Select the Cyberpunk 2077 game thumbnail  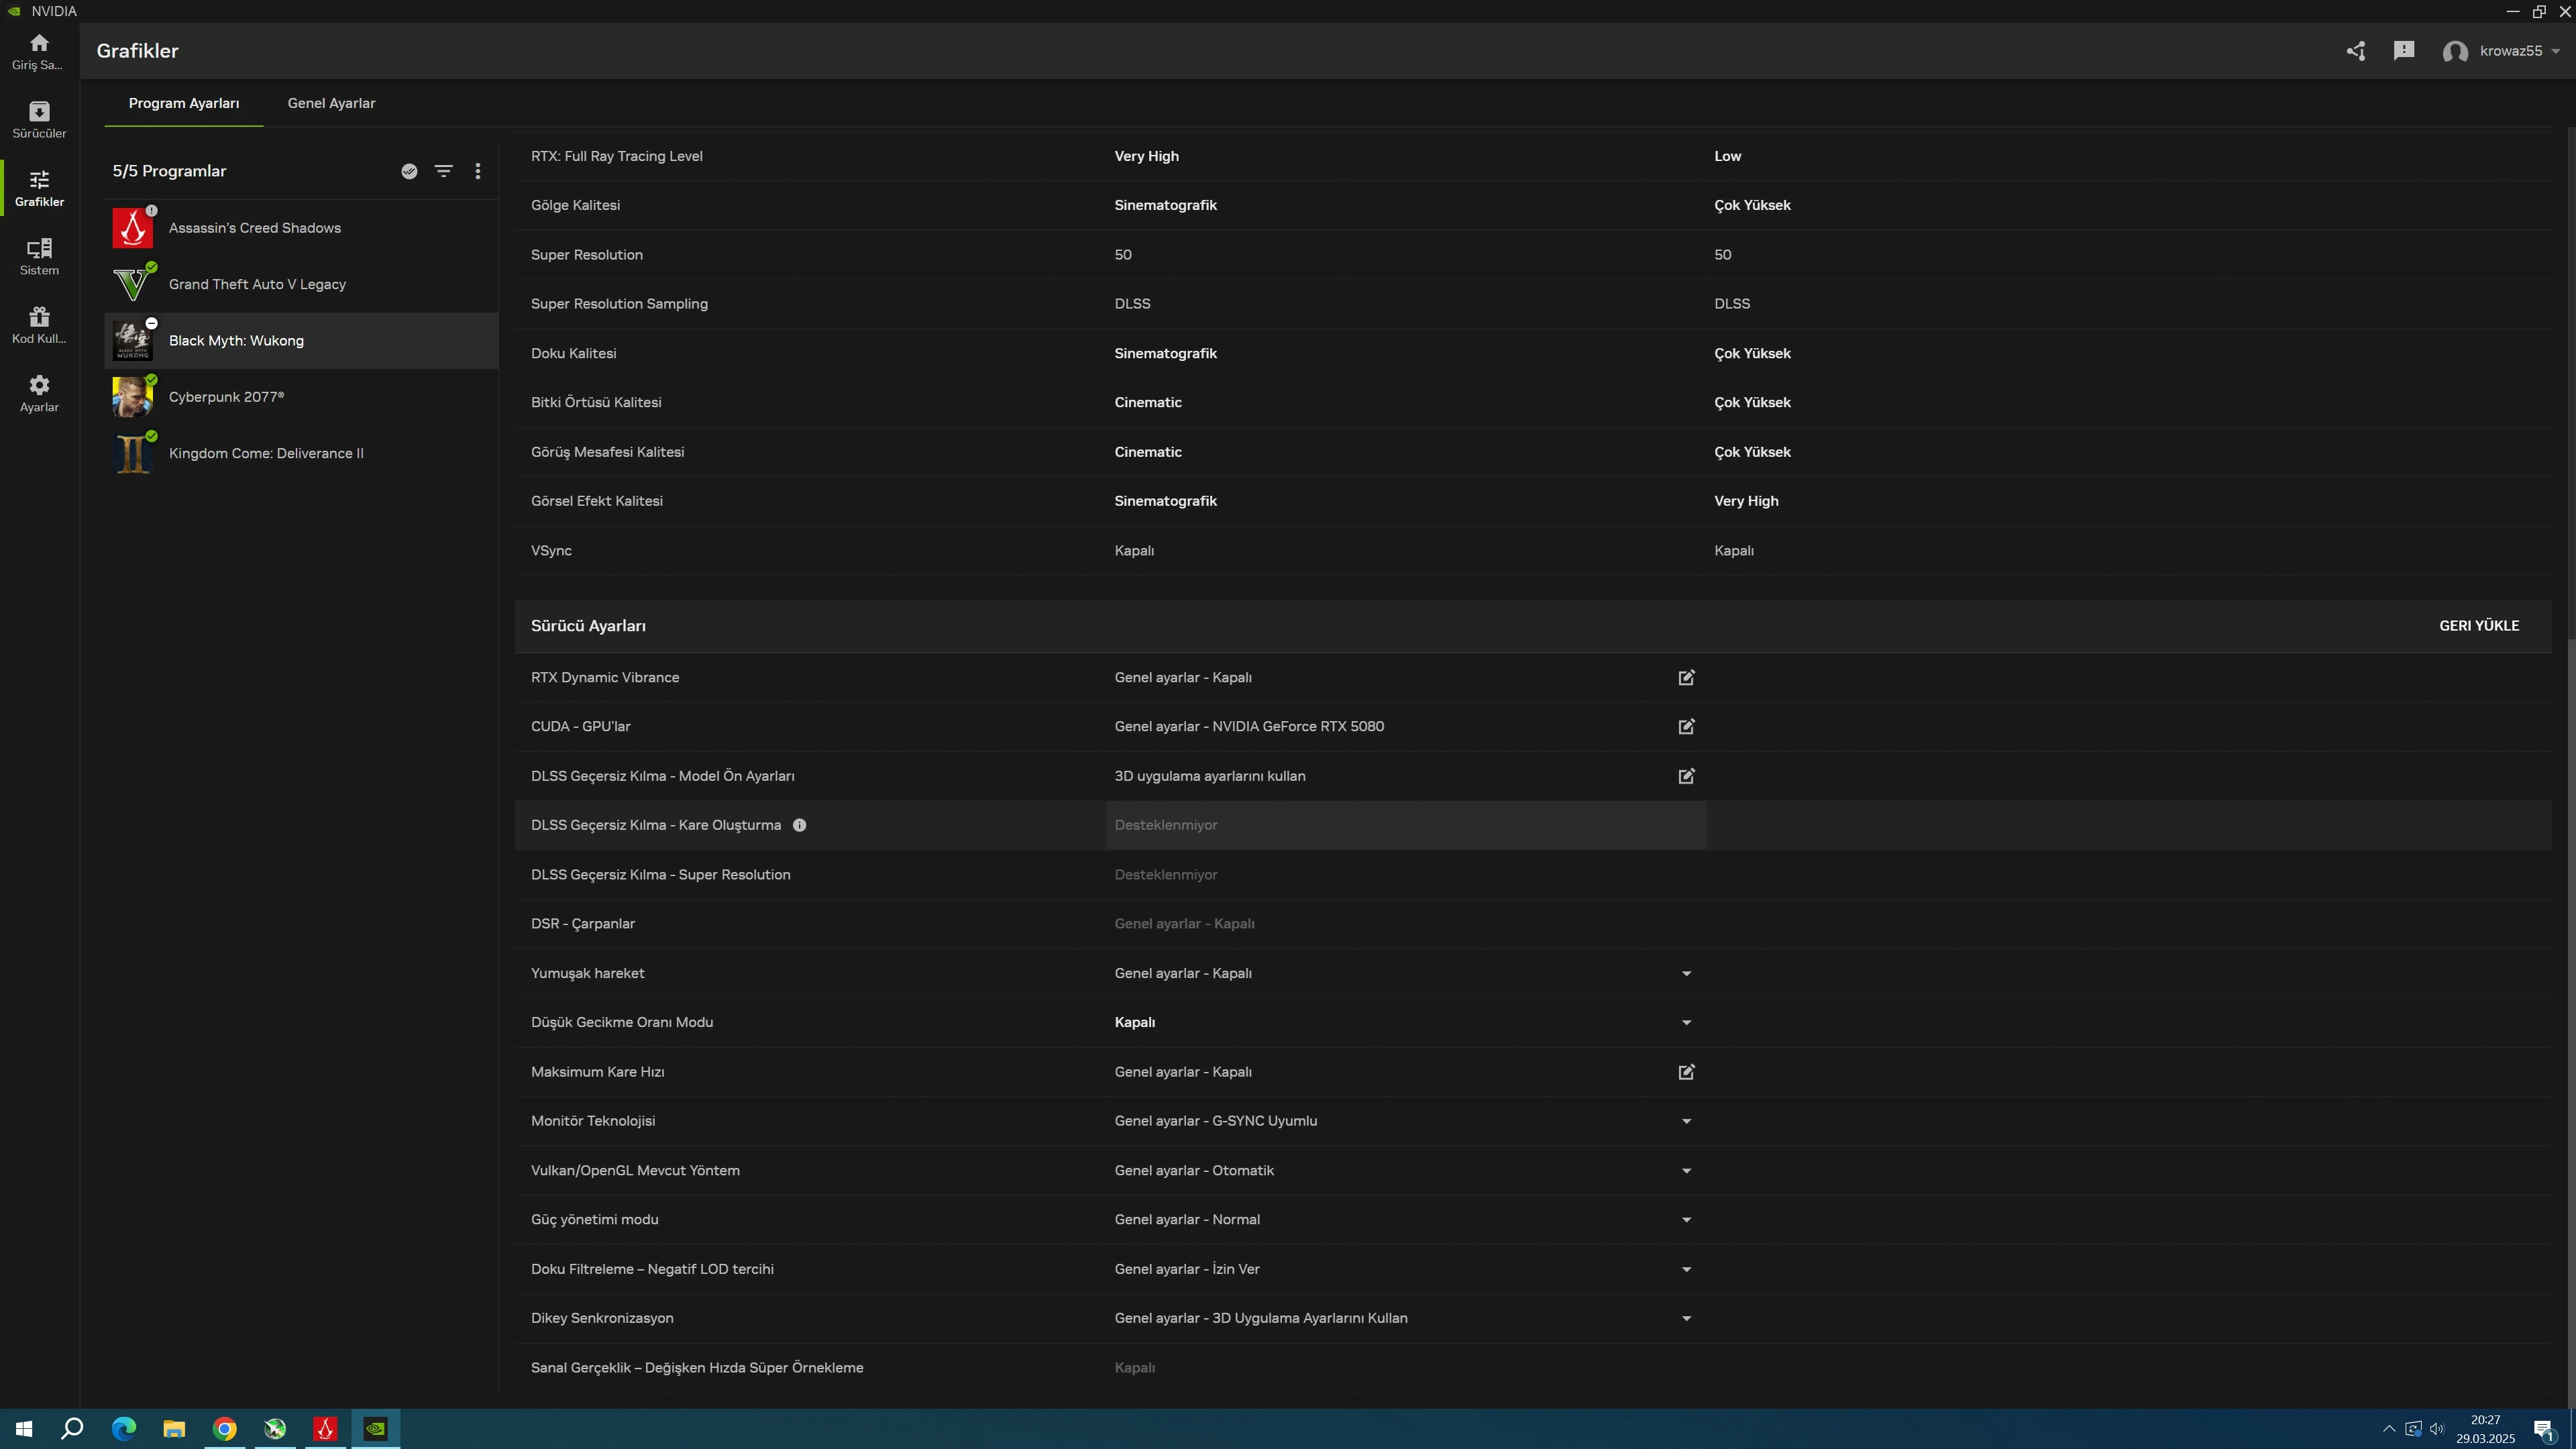(132, 397)
